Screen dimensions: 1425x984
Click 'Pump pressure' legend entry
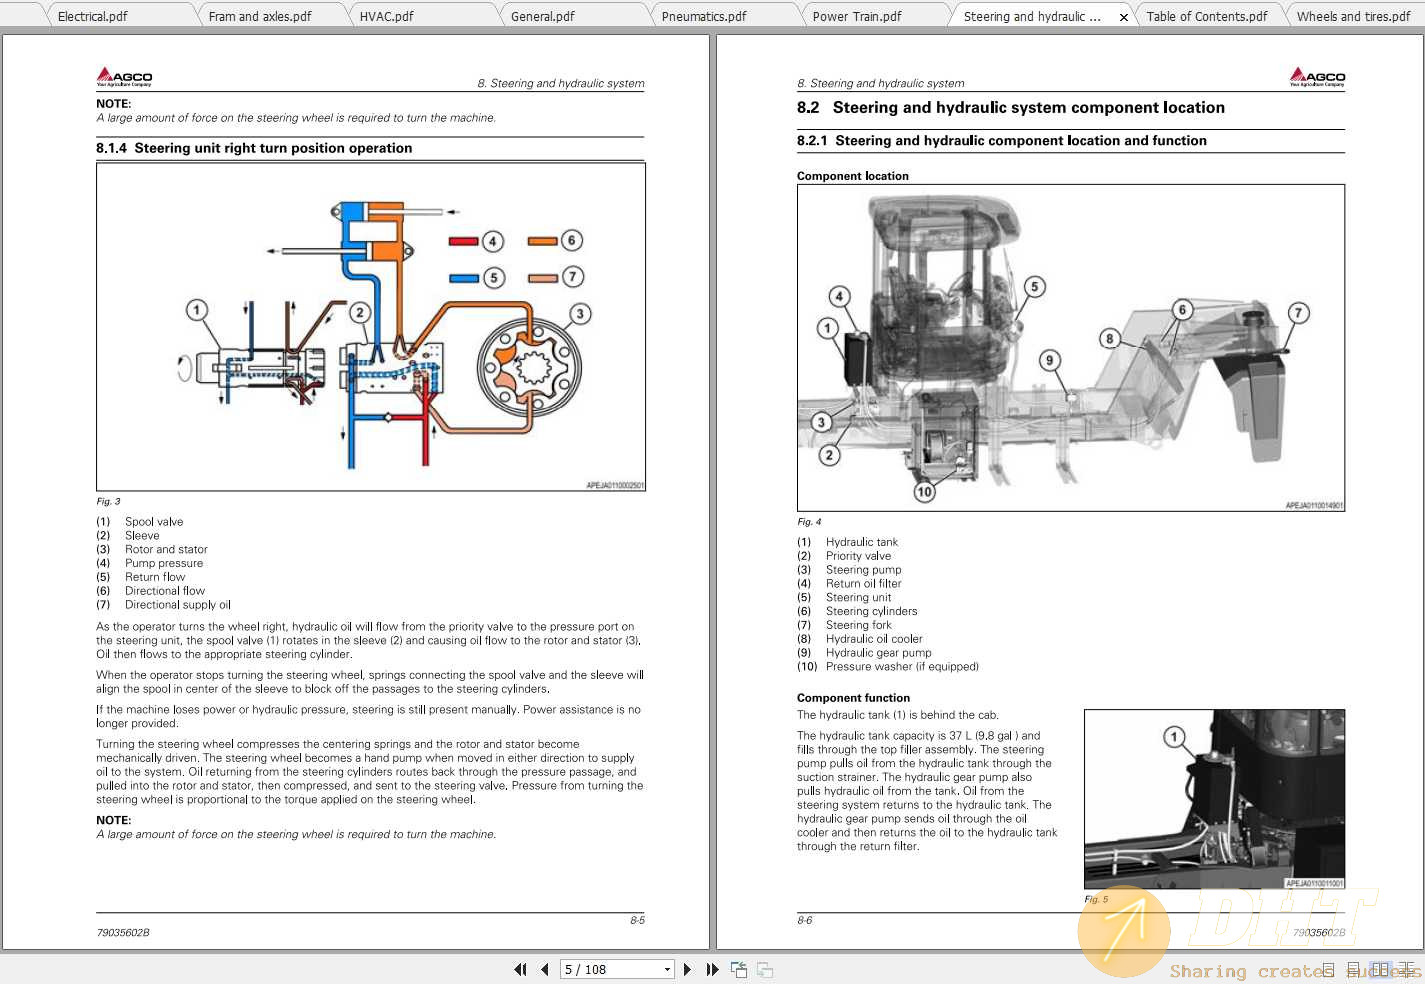[x=164, y=564]
